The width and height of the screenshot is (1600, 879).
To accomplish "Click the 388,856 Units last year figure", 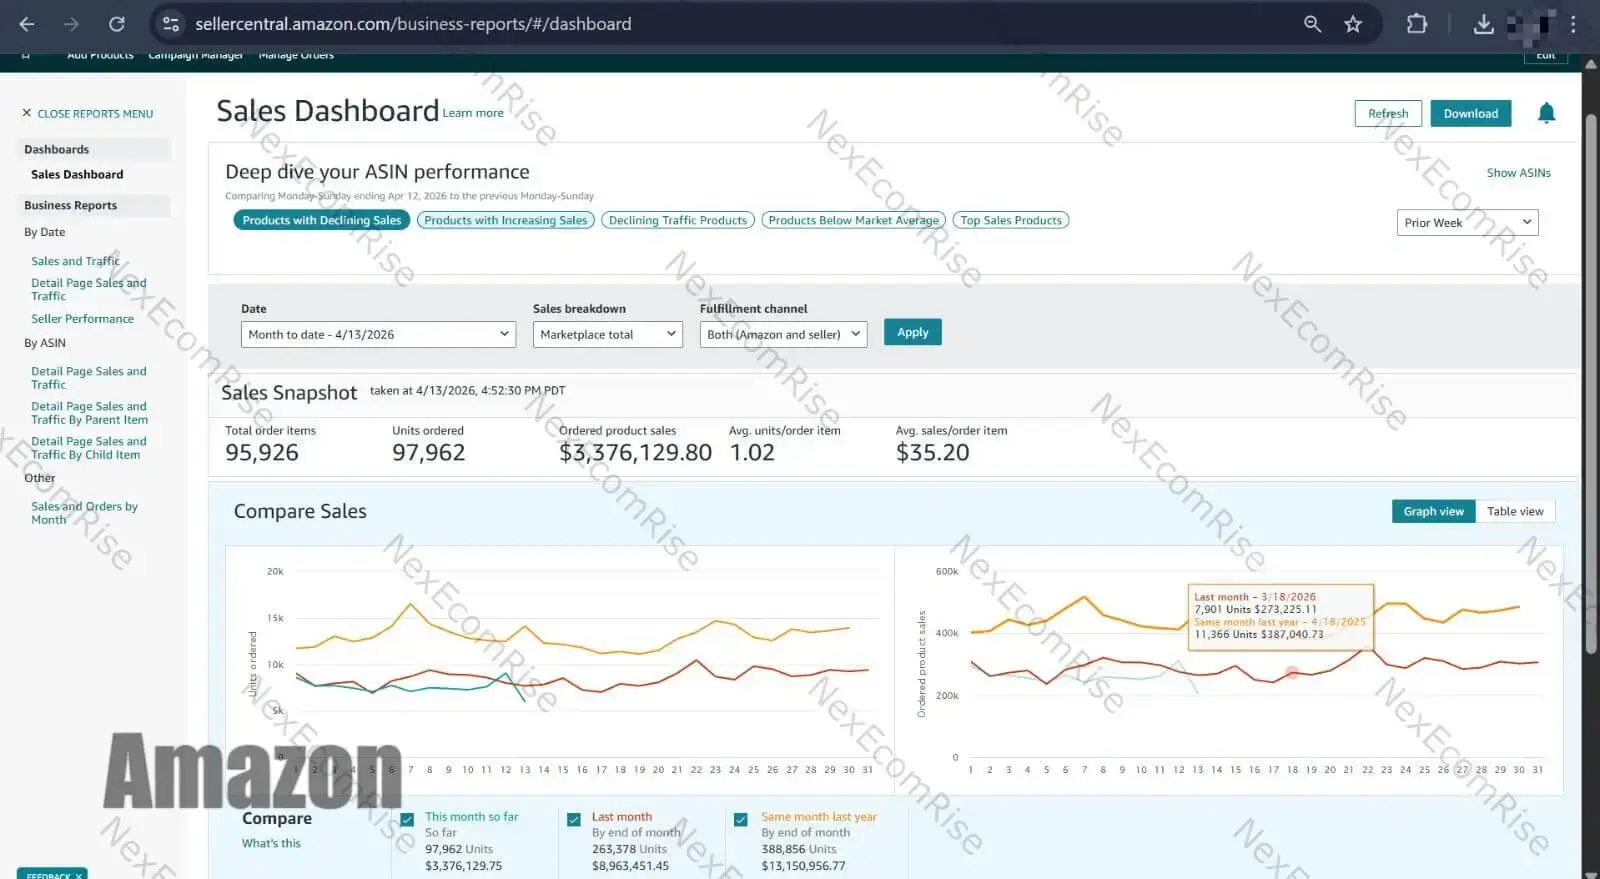I will (799, 849).
